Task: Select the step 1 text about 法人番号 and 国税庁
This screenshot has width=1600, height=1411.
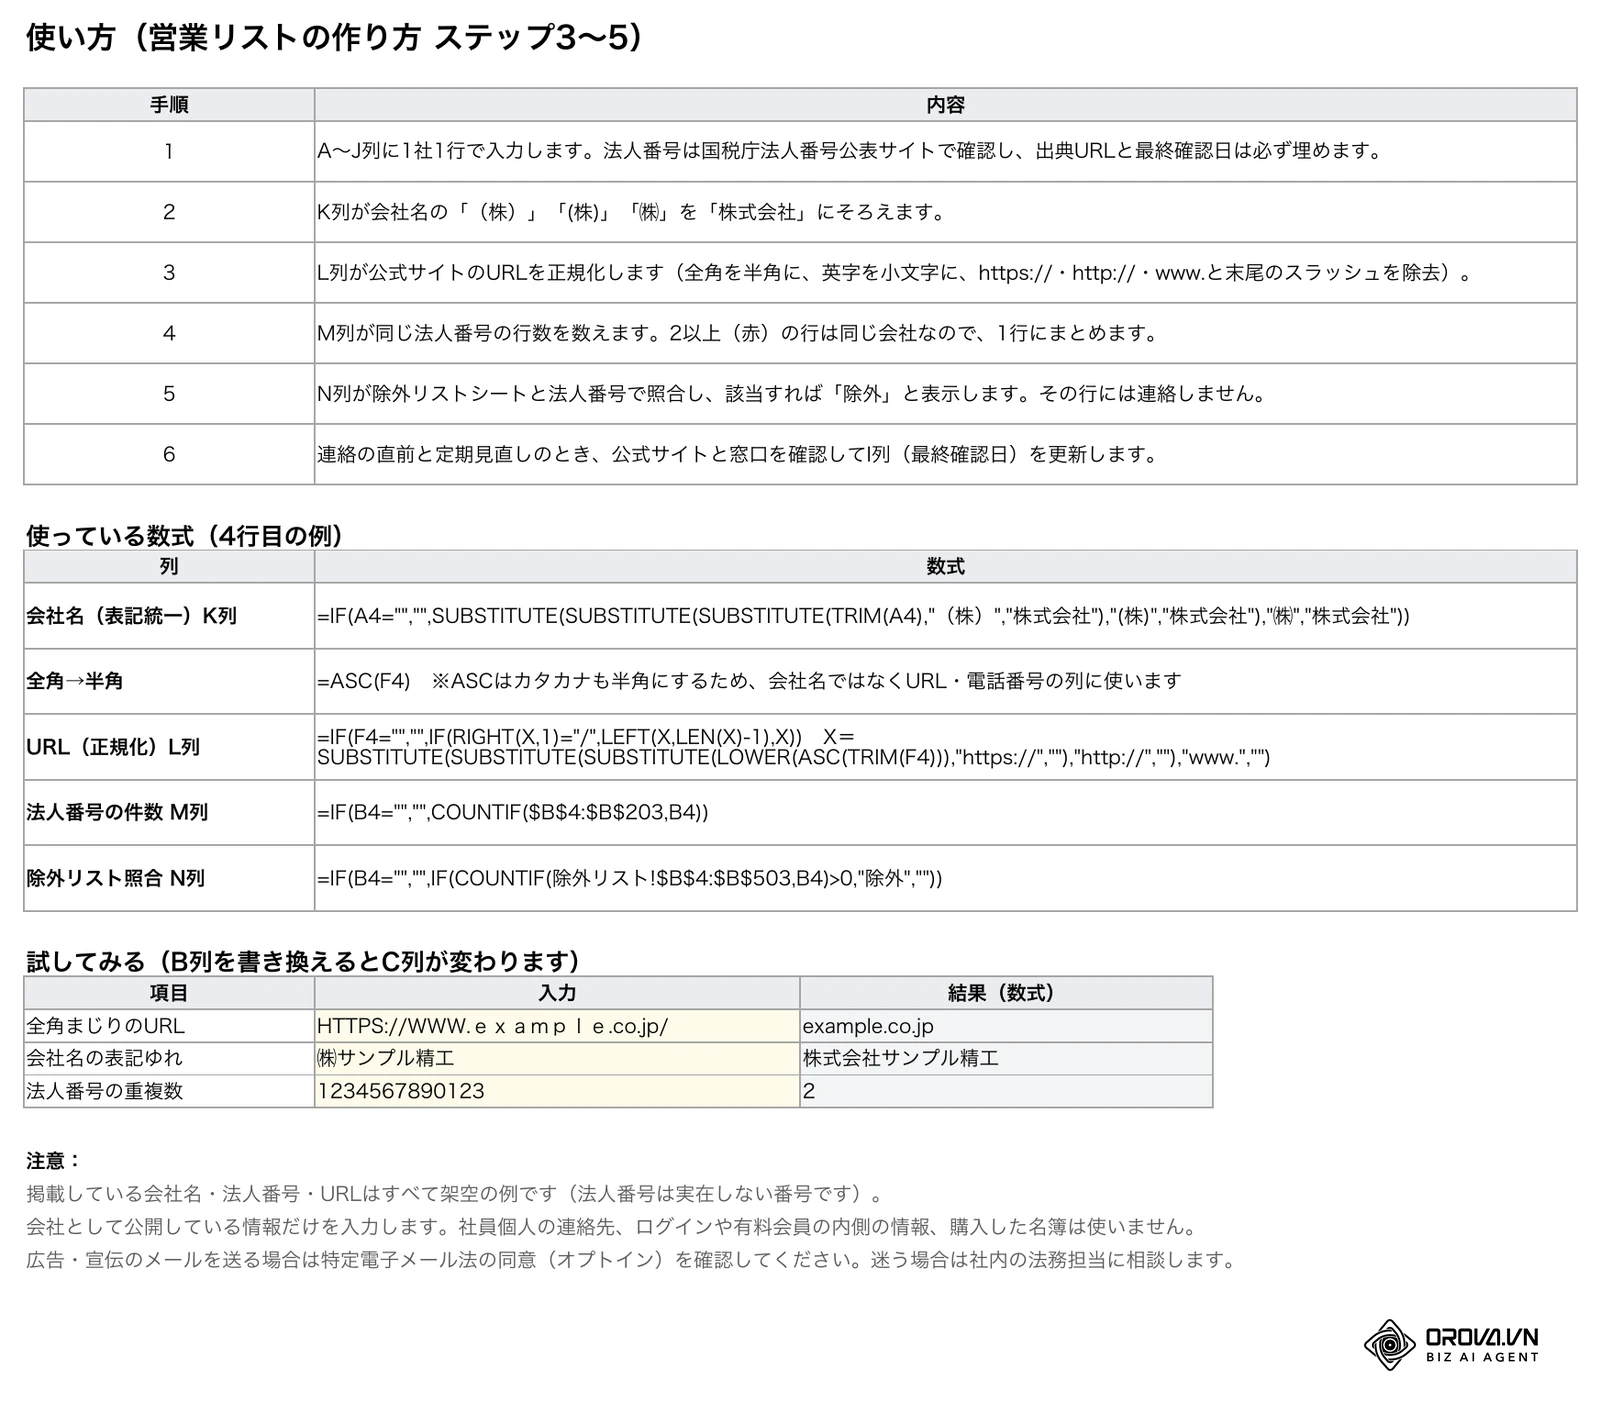Action: pyautogui.click(x=850, y=152)
